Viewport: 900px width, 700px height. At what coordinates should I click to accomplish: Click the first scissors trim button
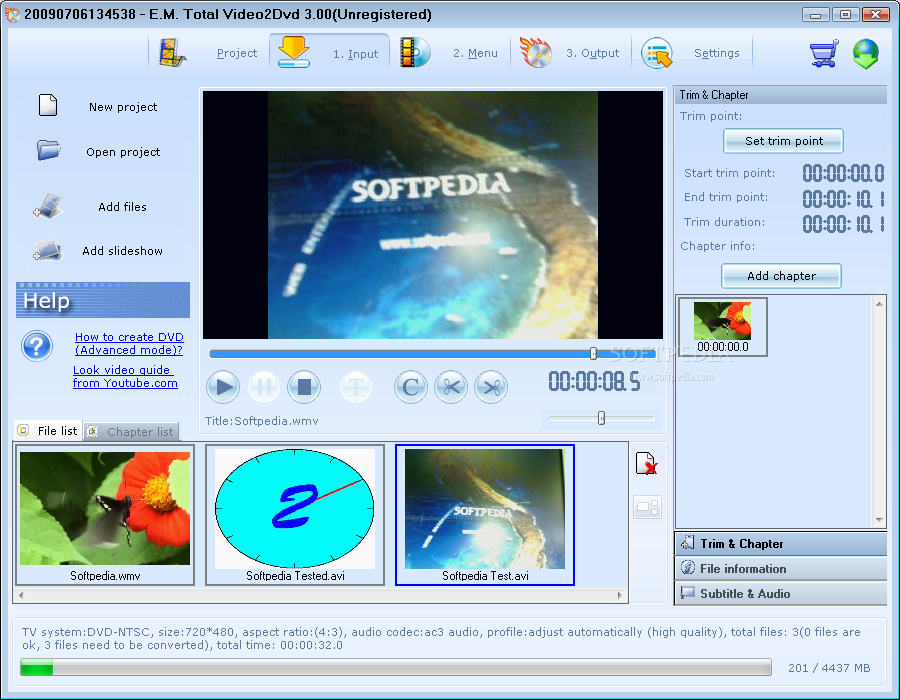[451, 387]
